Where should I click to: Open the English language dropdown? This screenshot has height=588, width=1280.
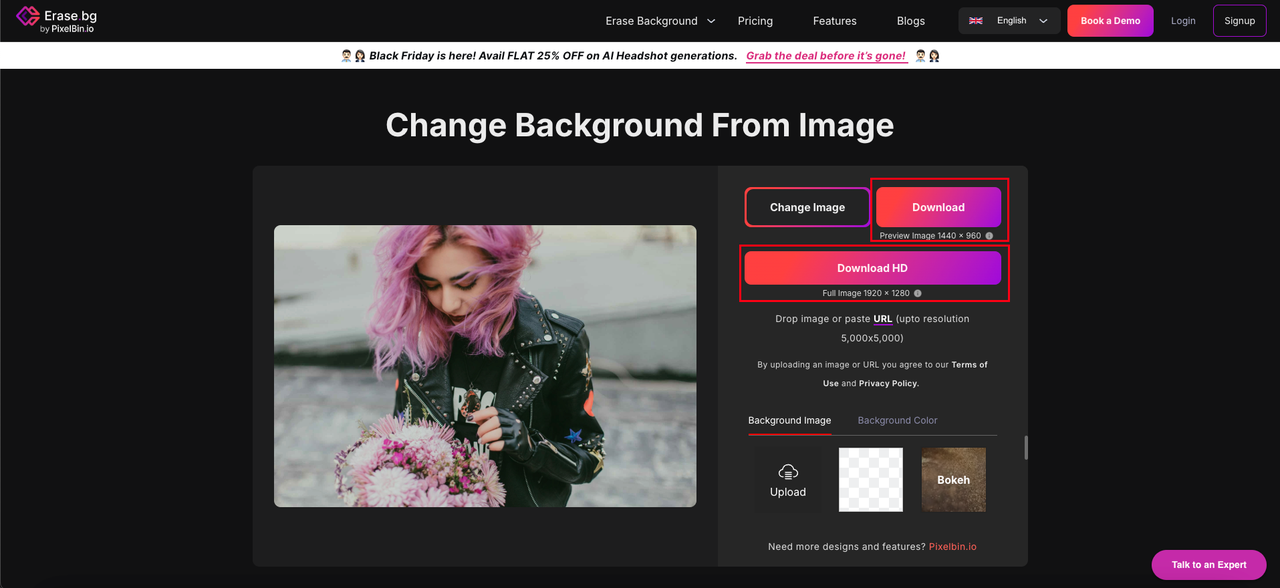(1009, 20)
